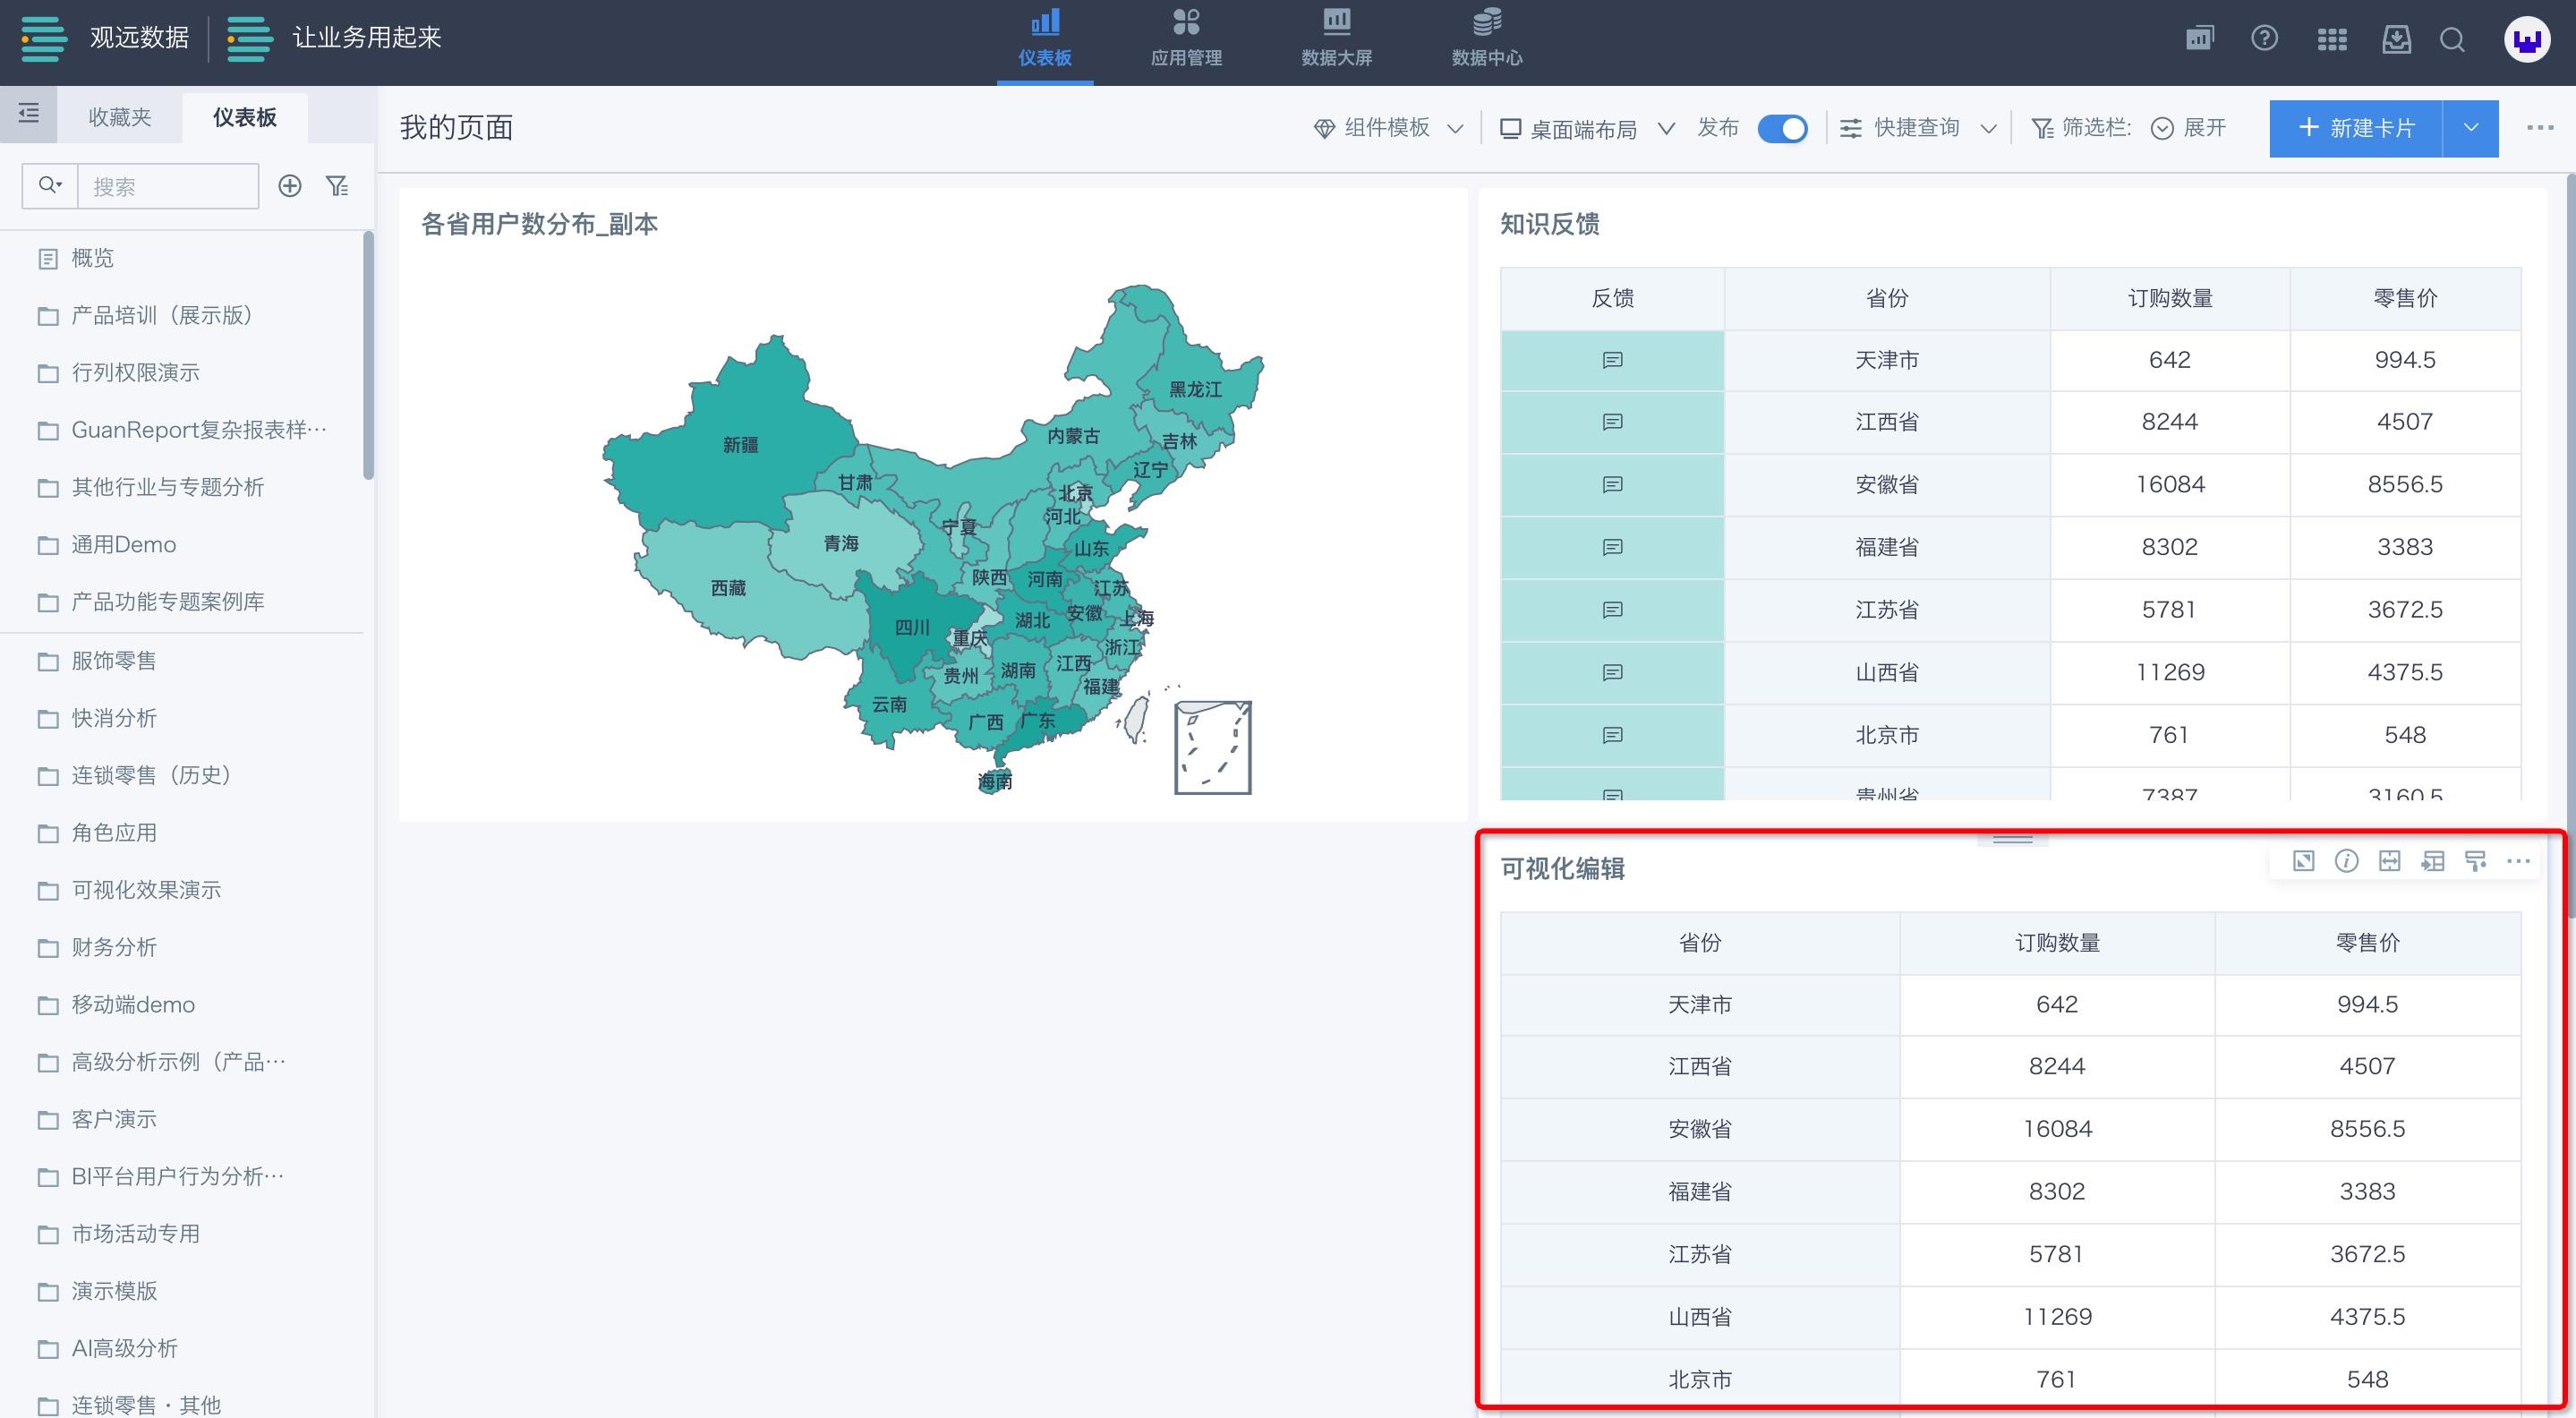Switch to the 仪表板 top navigation tab
Image resolution: width=2576 pixels, height=1418 pixels.
coord(1045,40)
